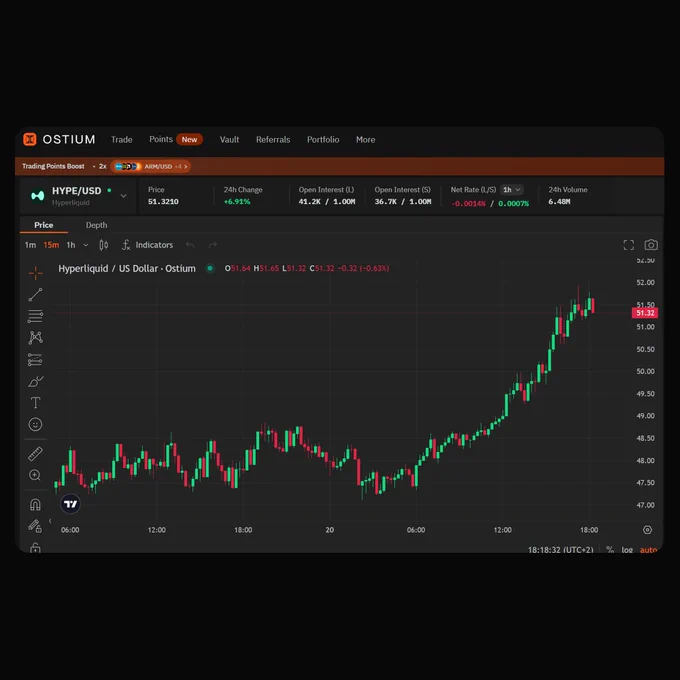This screenshot has height=680, width=680.
Task: Activate the zoom in tool
Action: 35,475
